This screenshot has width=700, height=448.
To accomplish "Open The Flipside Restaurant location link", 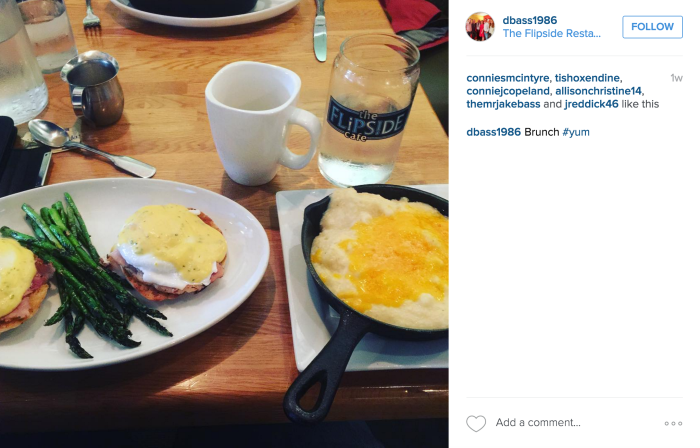I will (x=551, y=33).
